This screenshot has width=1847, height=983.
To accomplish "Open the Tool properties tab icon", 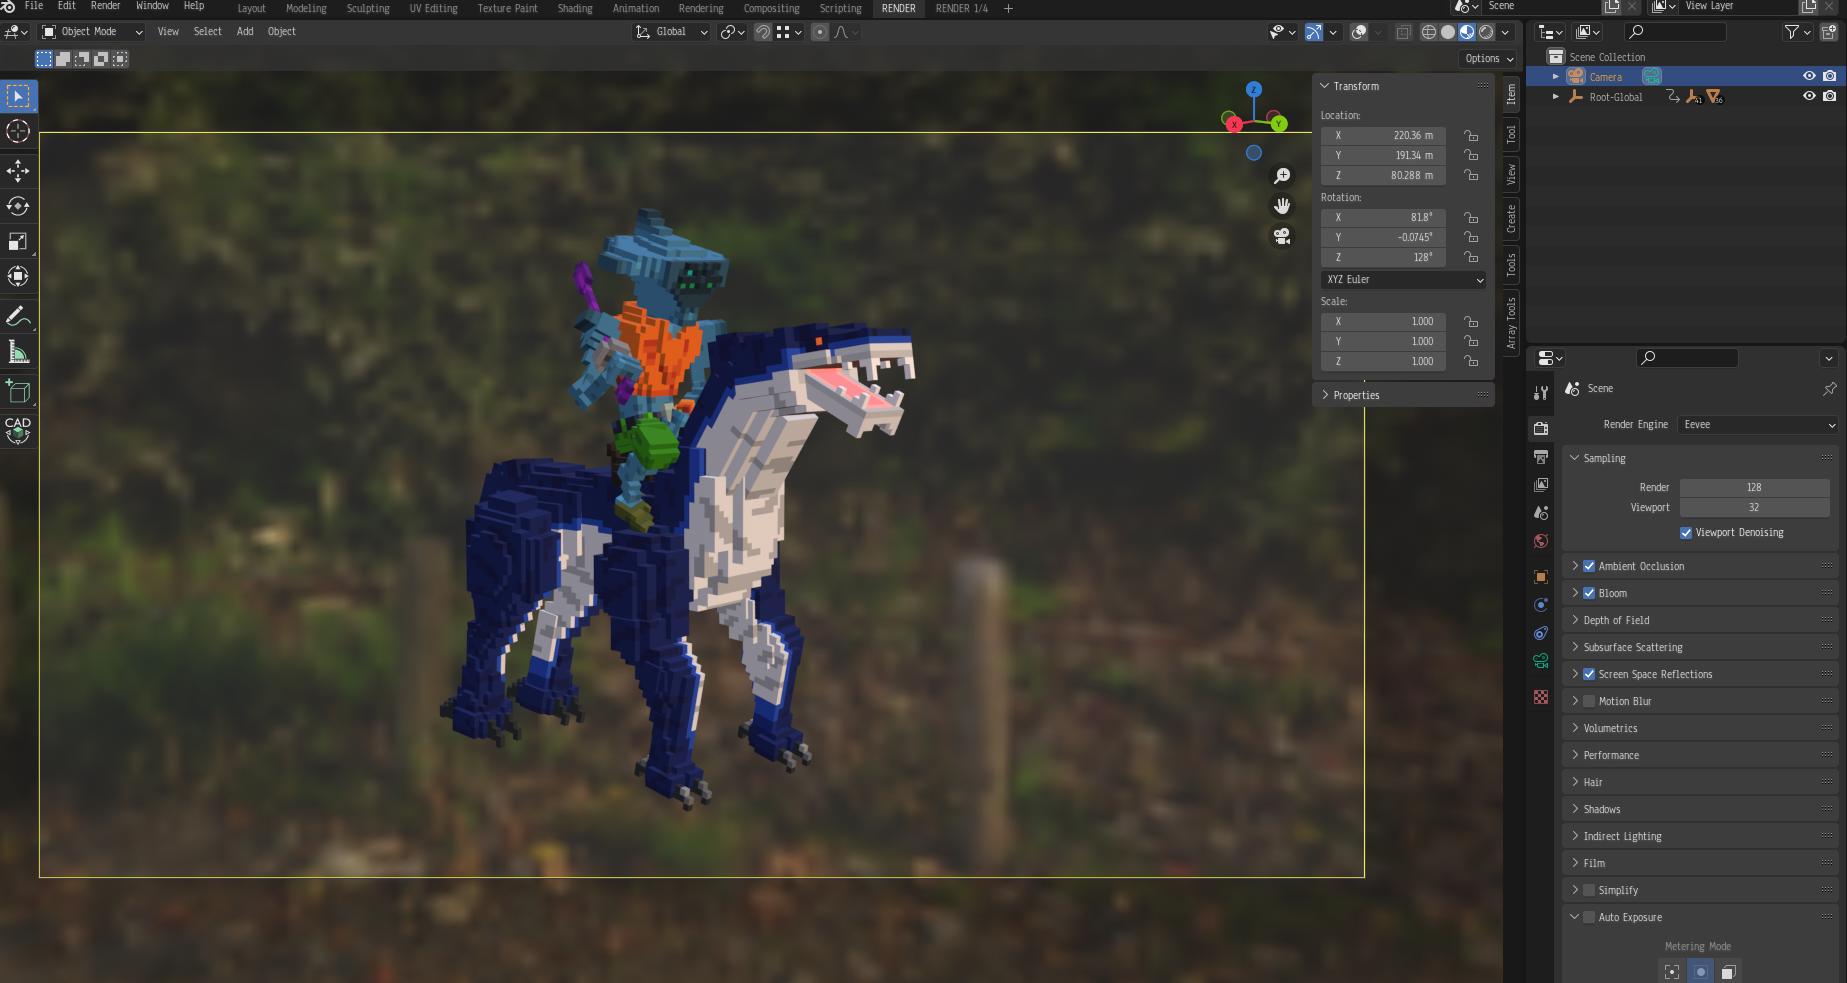I will pyautogui.click(x=1541, y=393).
